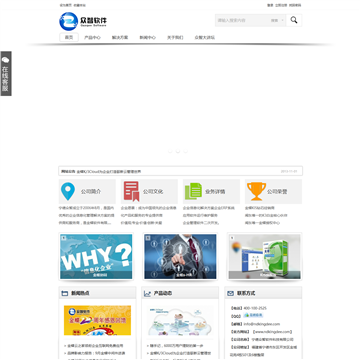Open the red document 公司文化 icon
This screenshot has width=360, height=360.
pyautogui.click(x=131, y=191)
